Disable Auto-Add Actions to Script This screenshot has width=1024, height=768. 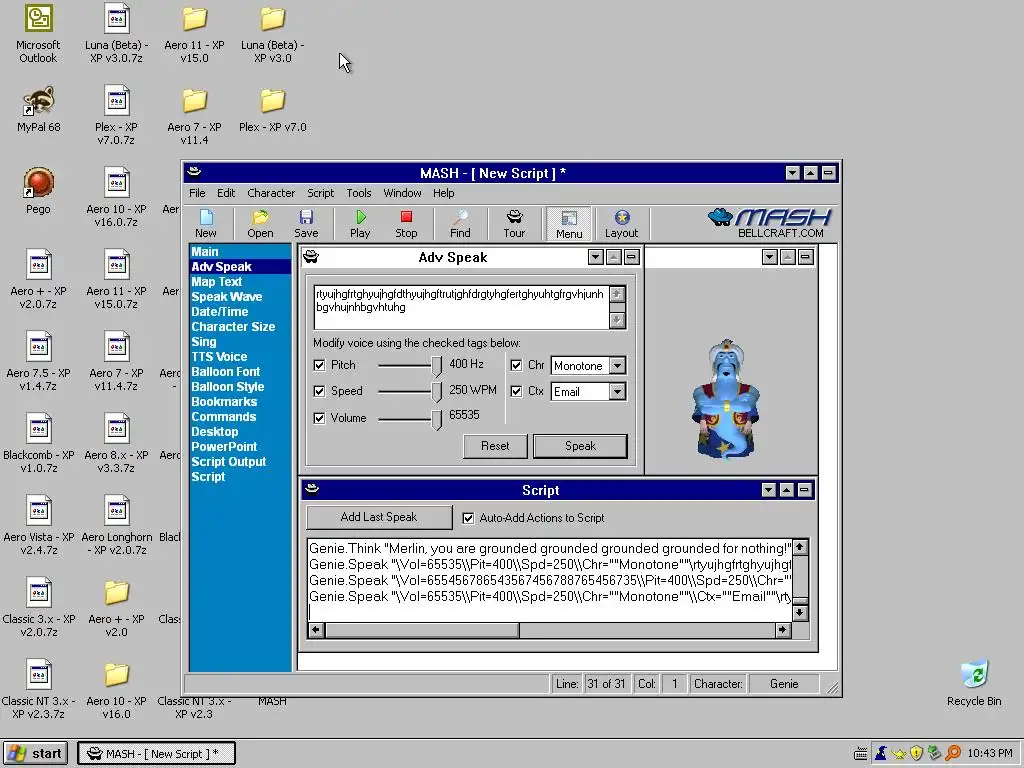(x=468, y=518)
